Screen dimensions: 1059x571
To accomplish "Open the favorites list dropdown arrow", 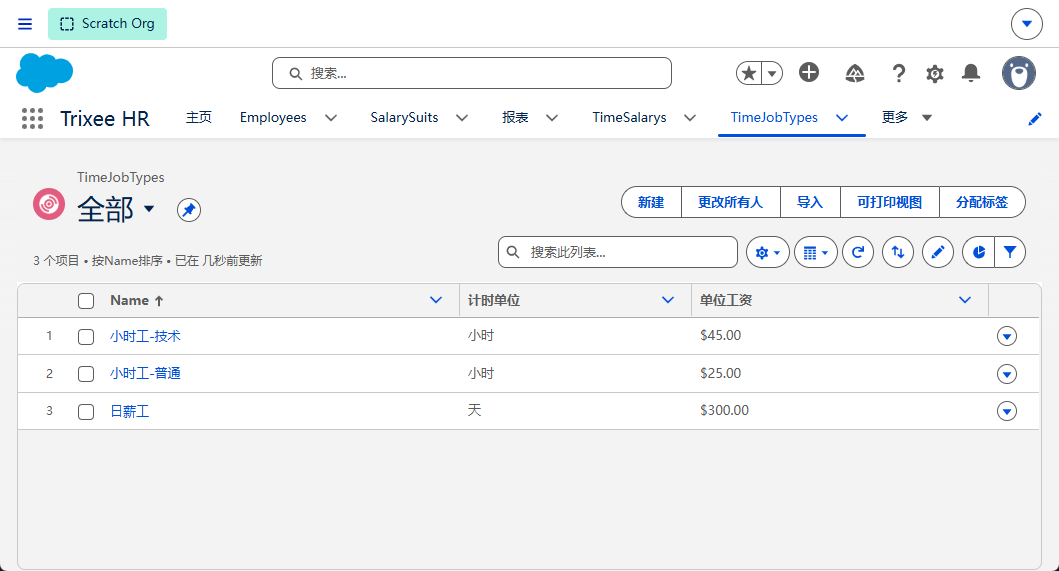I will tap(772, 73).
